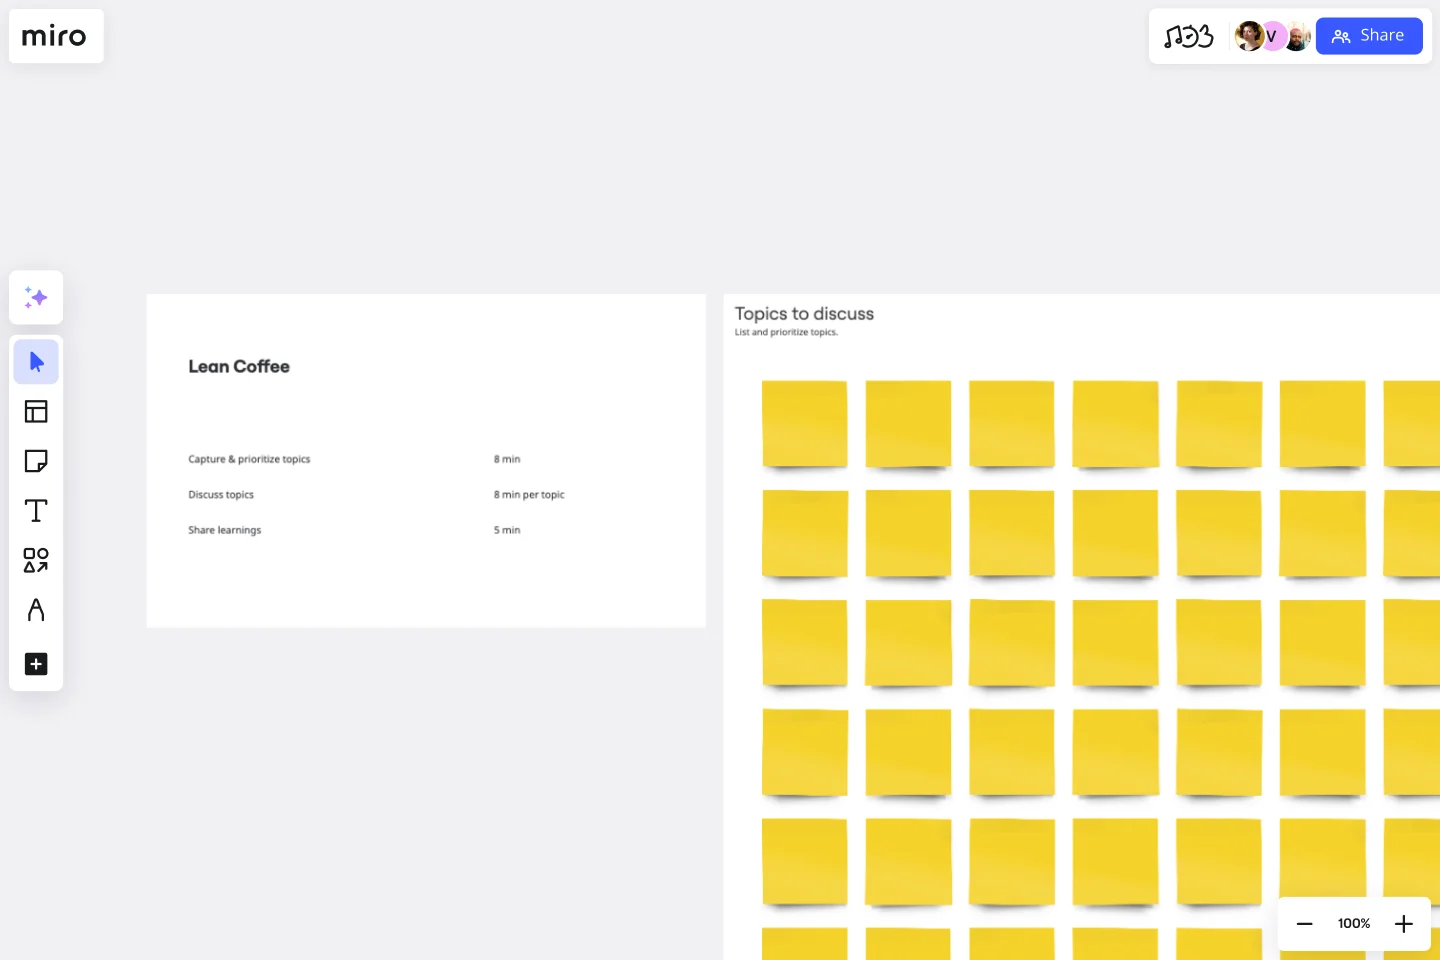Open the shapes and lines tool
1440x960 pixels.
click(x=36, y=560)
